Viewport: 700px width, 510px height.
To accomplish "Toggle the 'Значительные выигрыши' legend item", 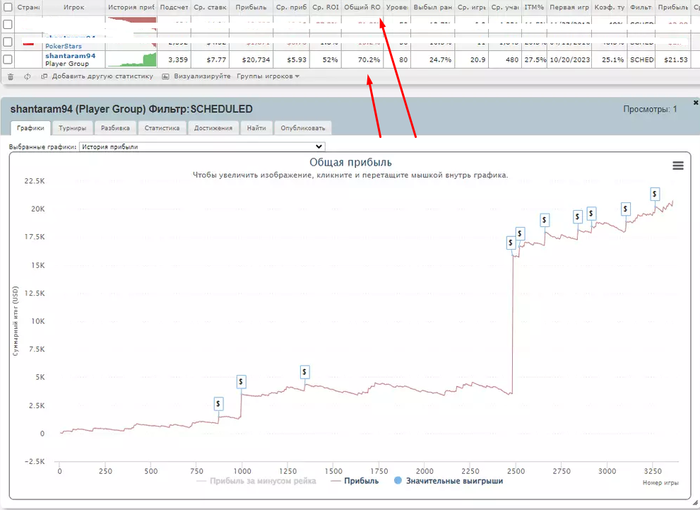I will pos(449,481).
